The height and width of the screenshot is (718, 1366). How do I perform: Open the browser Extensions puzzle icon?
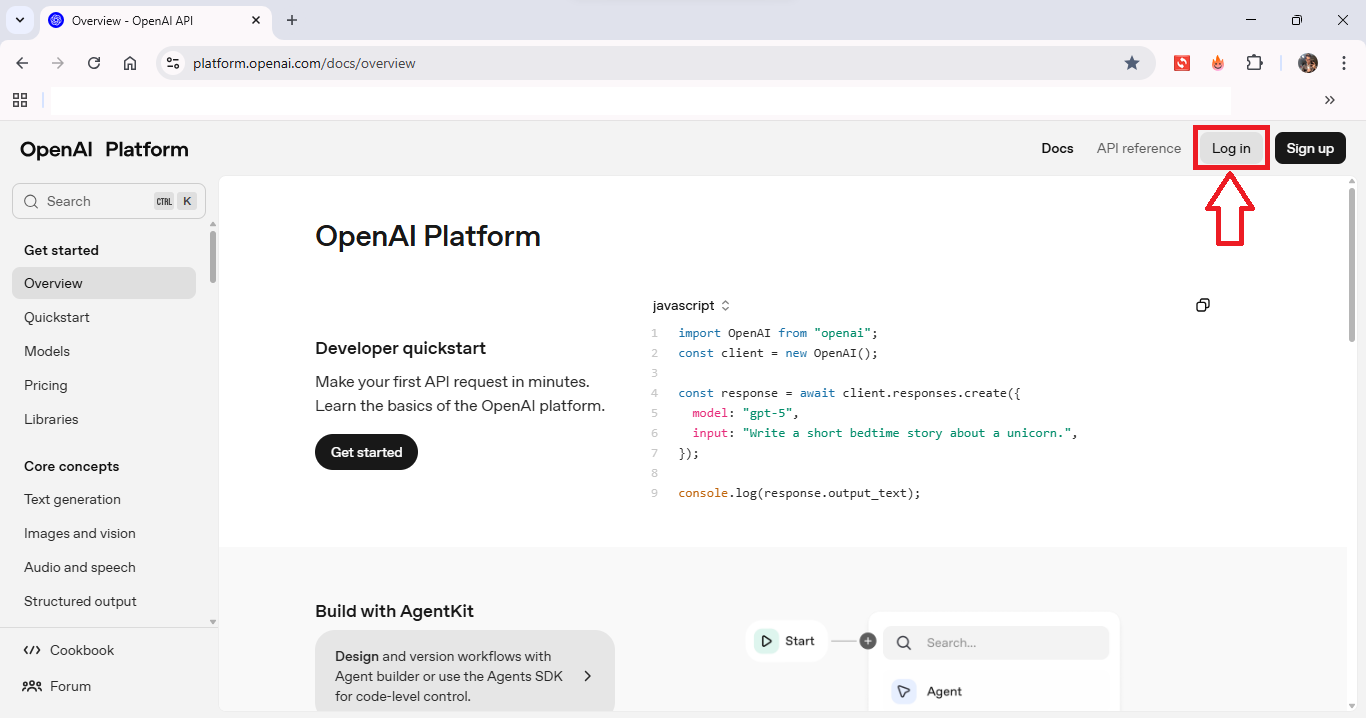pyautogui.click(x=1254, y=63)
